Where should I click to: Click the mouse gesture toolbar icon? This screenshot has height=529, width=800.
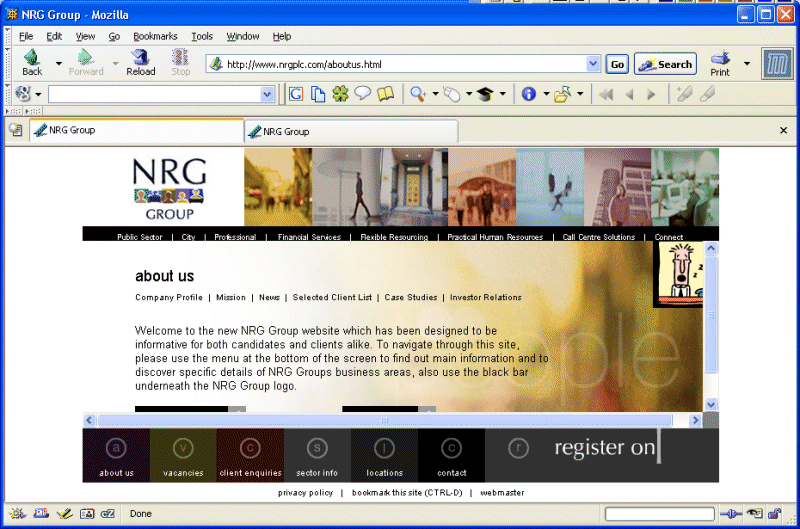click(x=452, y=94)
